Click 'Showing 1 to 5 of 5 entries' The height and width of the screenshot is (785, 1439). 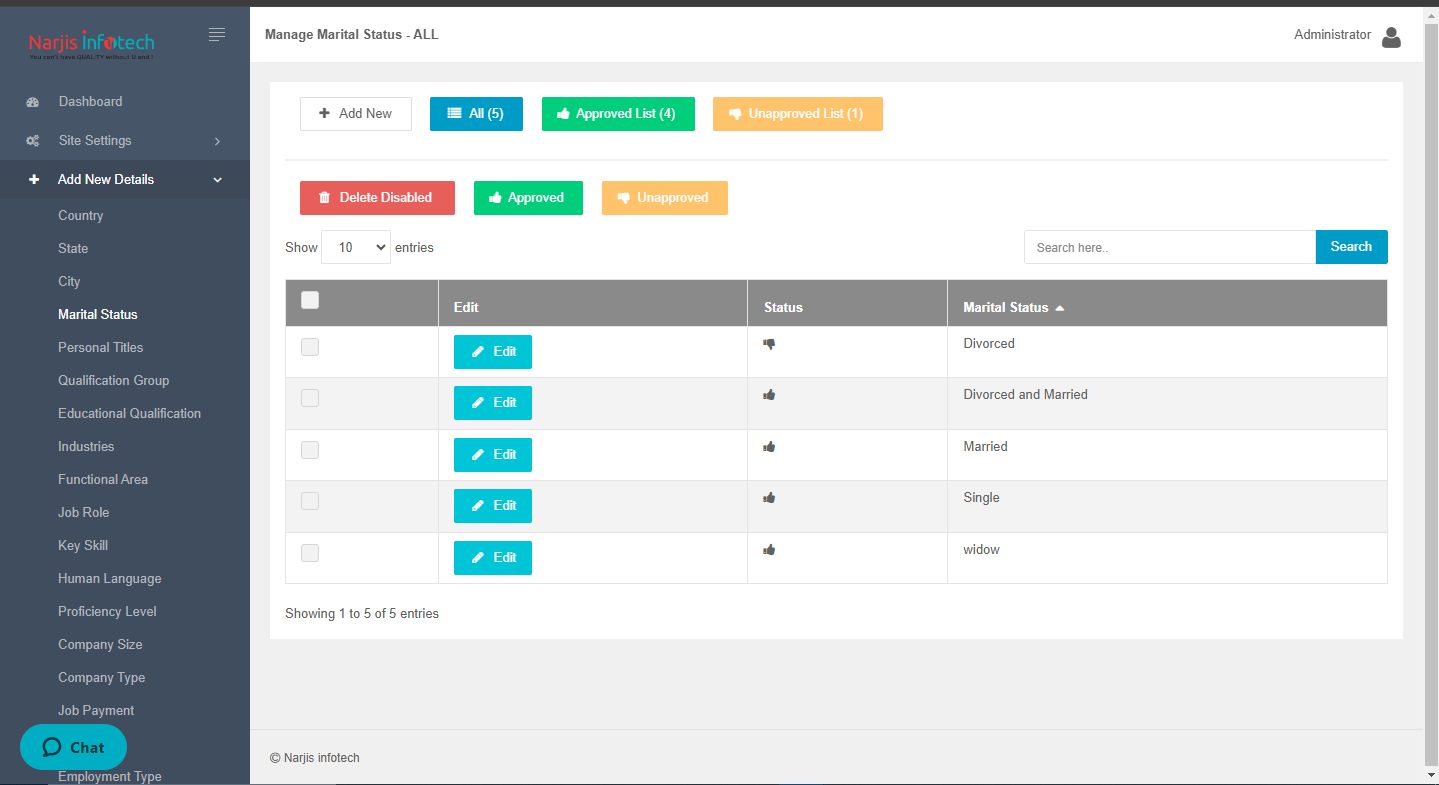click(x=362, y=614)
